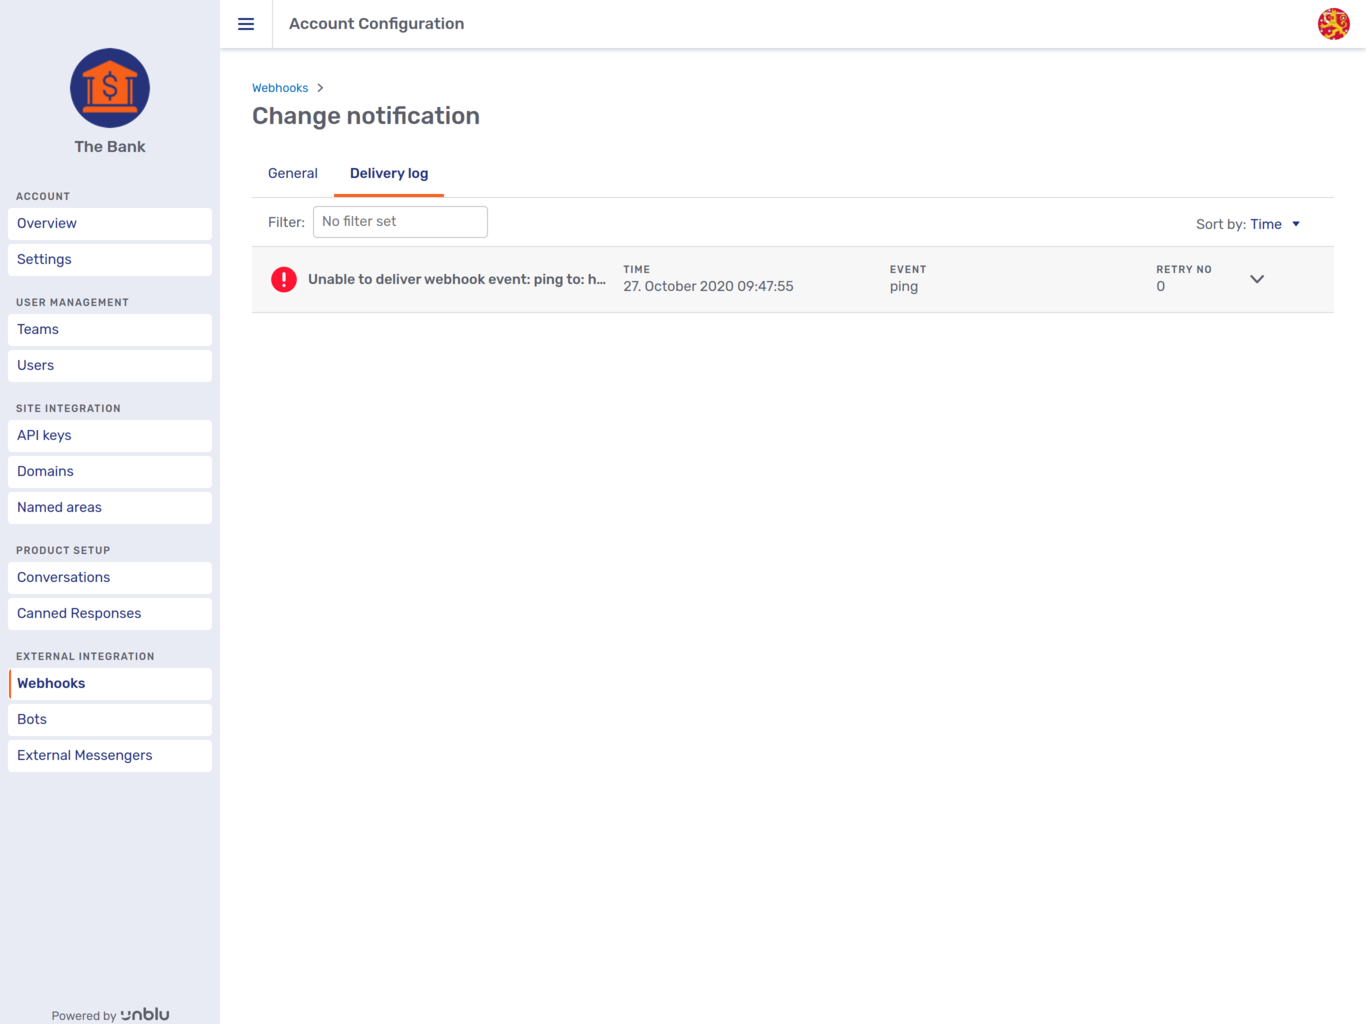Select the Conversations sidebar item

click(x=63, y=577)
